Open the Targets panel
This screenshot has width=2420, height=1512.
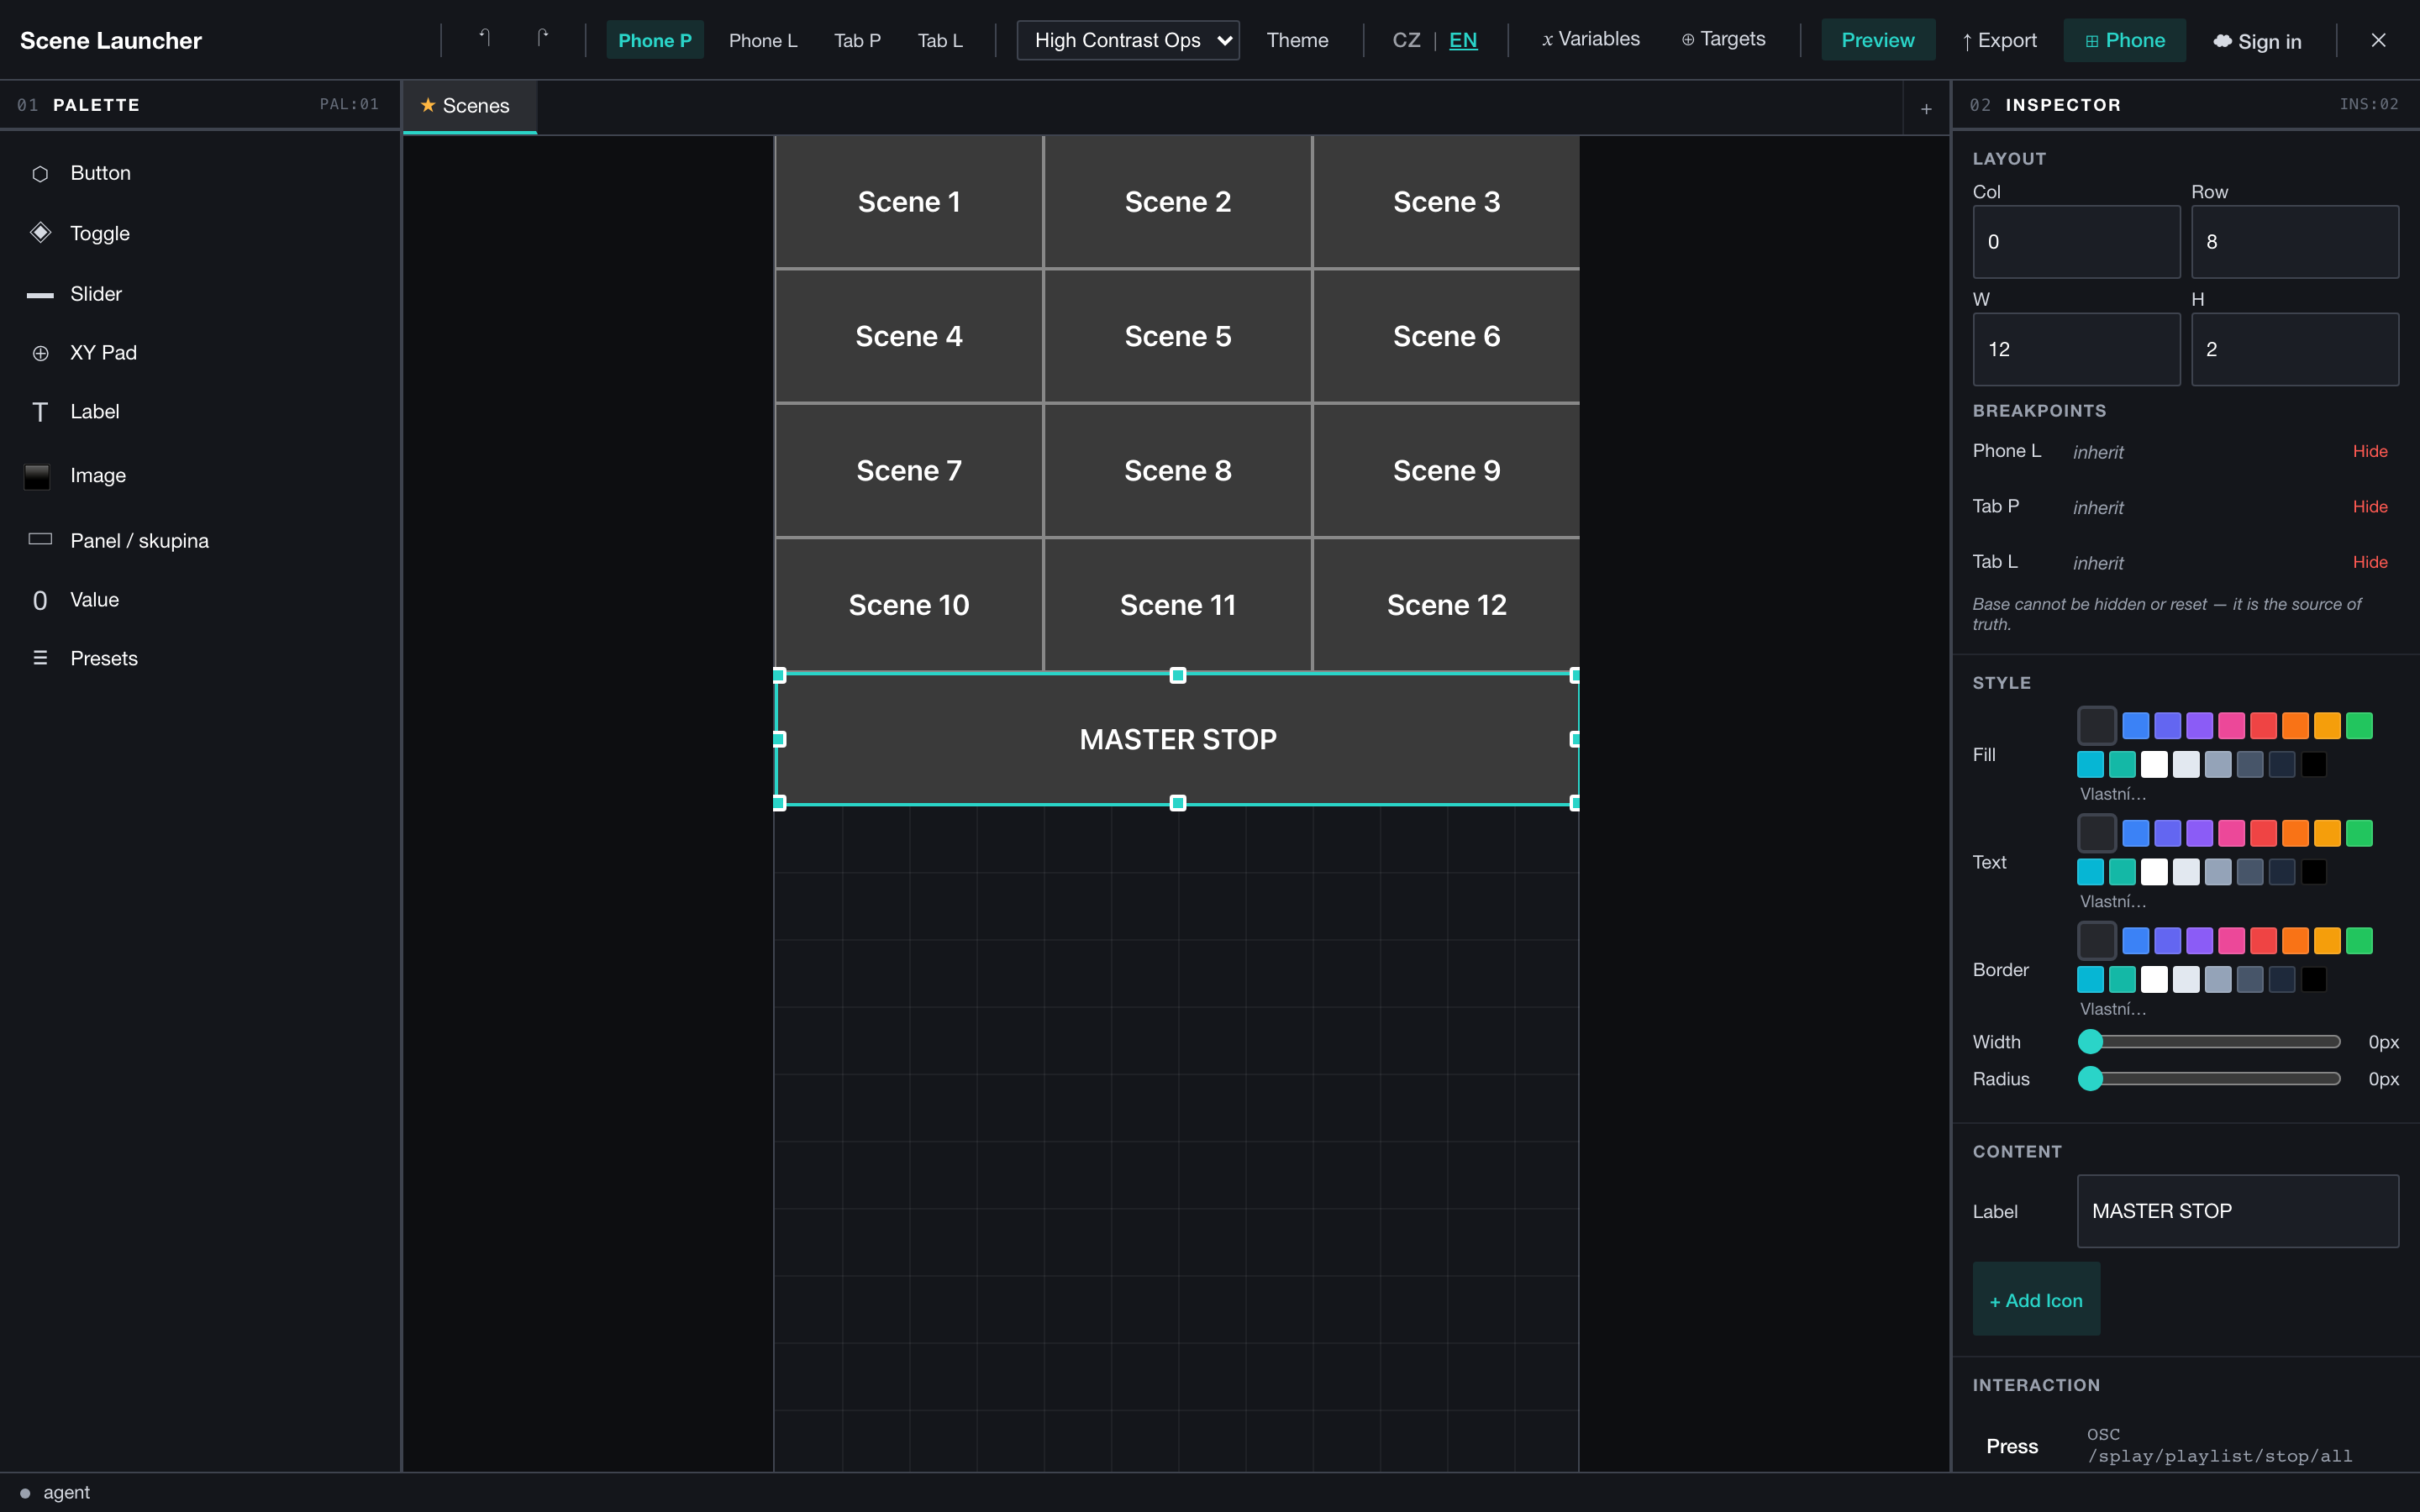pyautogui.click(x=1723, y=39)
